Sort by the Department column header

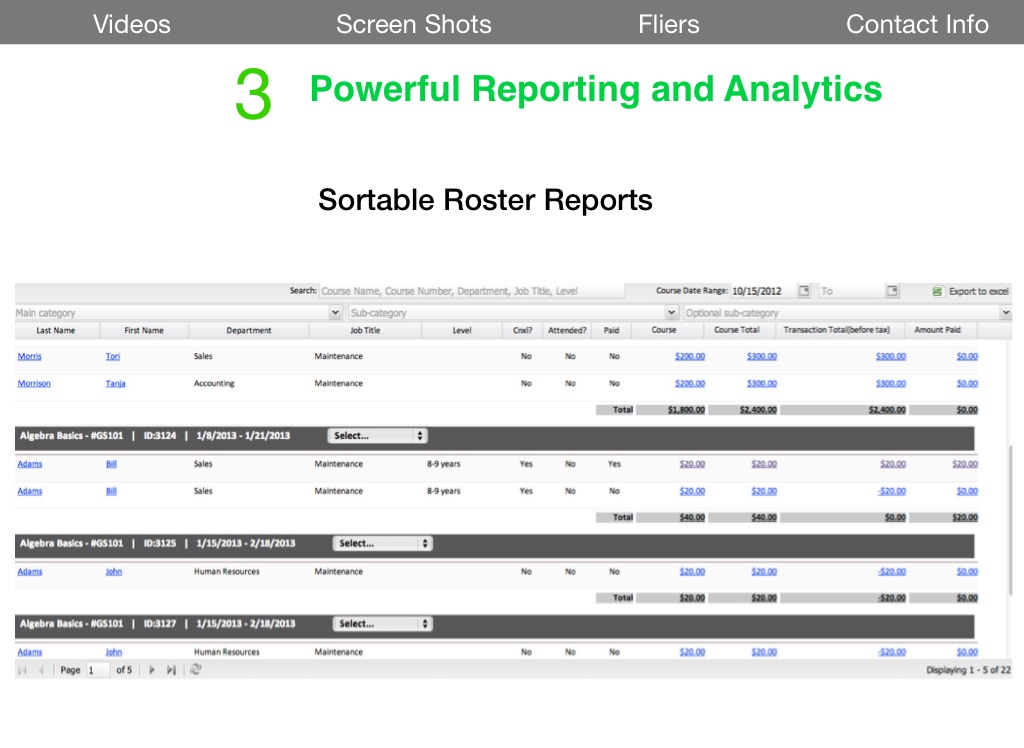pyautogui.click(x=248, y=330)
